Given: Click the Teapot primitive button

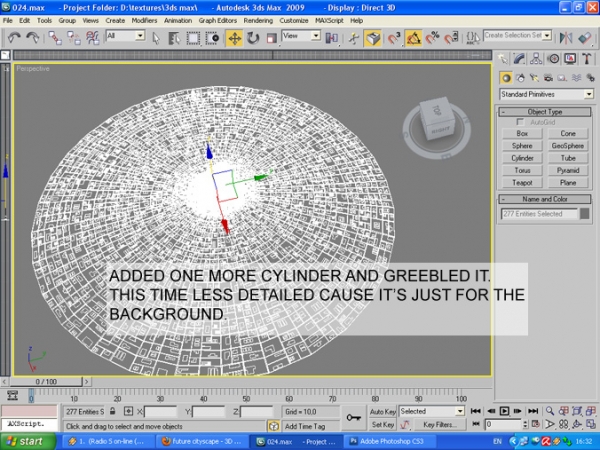Looking at the screenshot, I should pyautogui.click(x=522, y=183).
